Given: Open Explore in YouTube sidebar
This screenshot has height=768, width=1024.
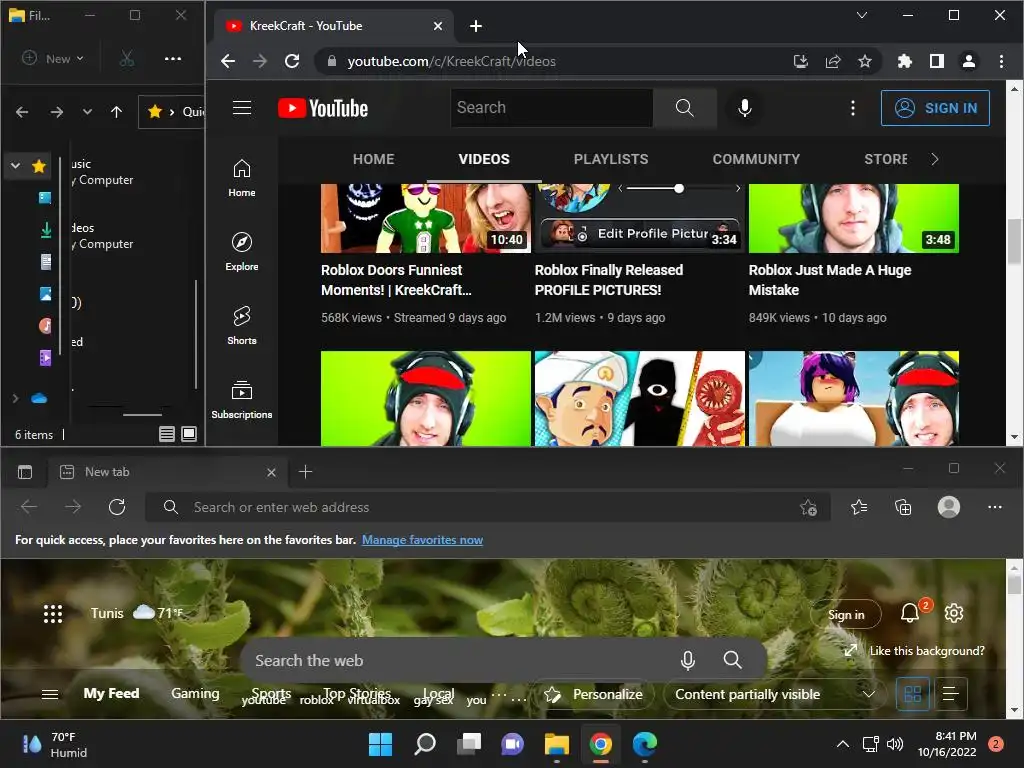Looking at the screenshot, I should [x=242, y=252].
